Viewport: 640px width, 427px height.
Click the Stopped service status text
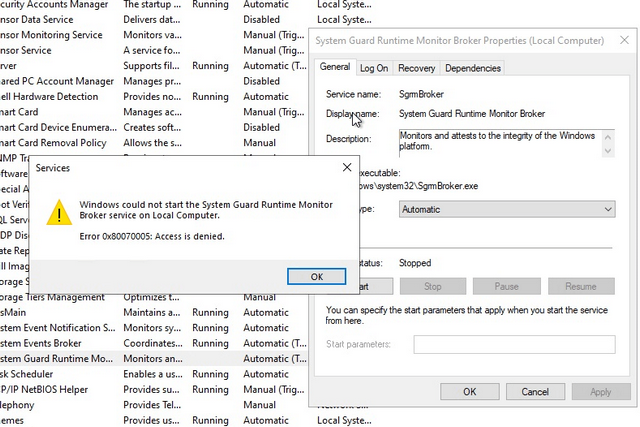point(415,263)
